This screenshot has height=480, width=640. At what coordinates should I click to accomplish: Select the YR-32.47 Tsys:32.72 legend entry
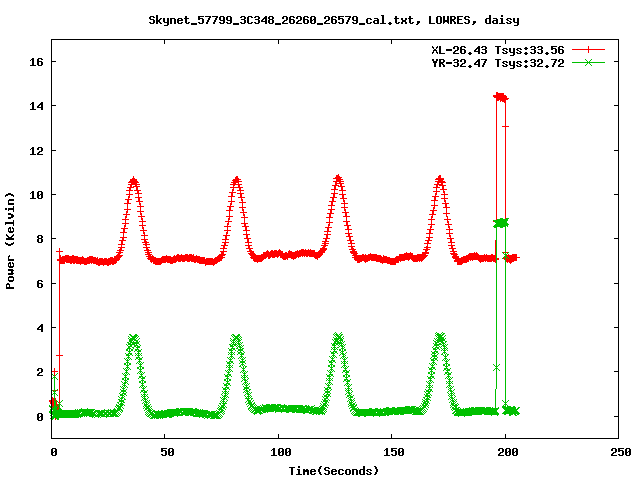[x=498, y=63]
